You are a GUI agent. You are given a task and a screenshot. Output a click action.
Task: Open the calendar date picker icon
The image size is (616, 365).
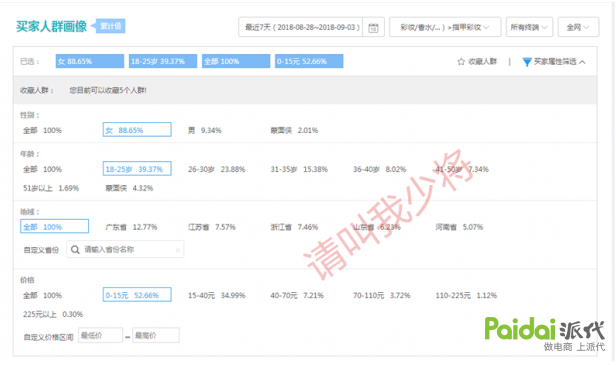[373, 28]
